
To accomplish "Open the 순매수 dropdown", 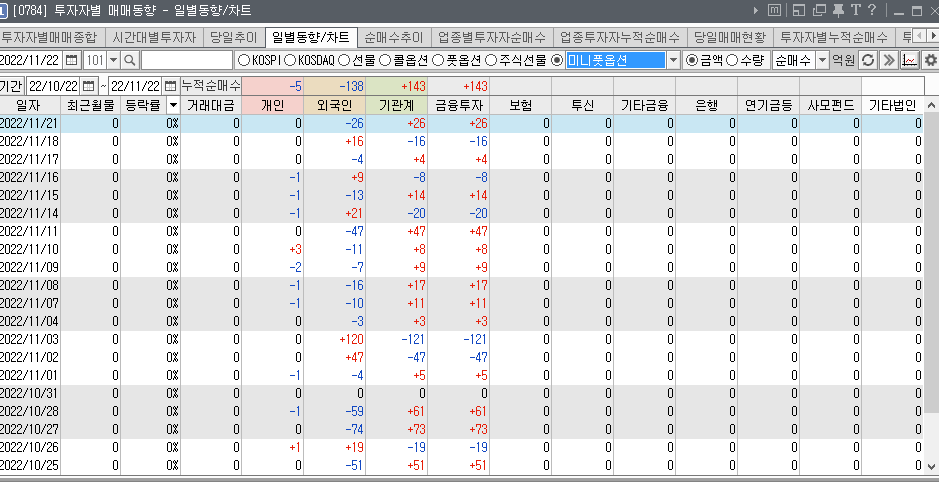I will pos(822,60).
